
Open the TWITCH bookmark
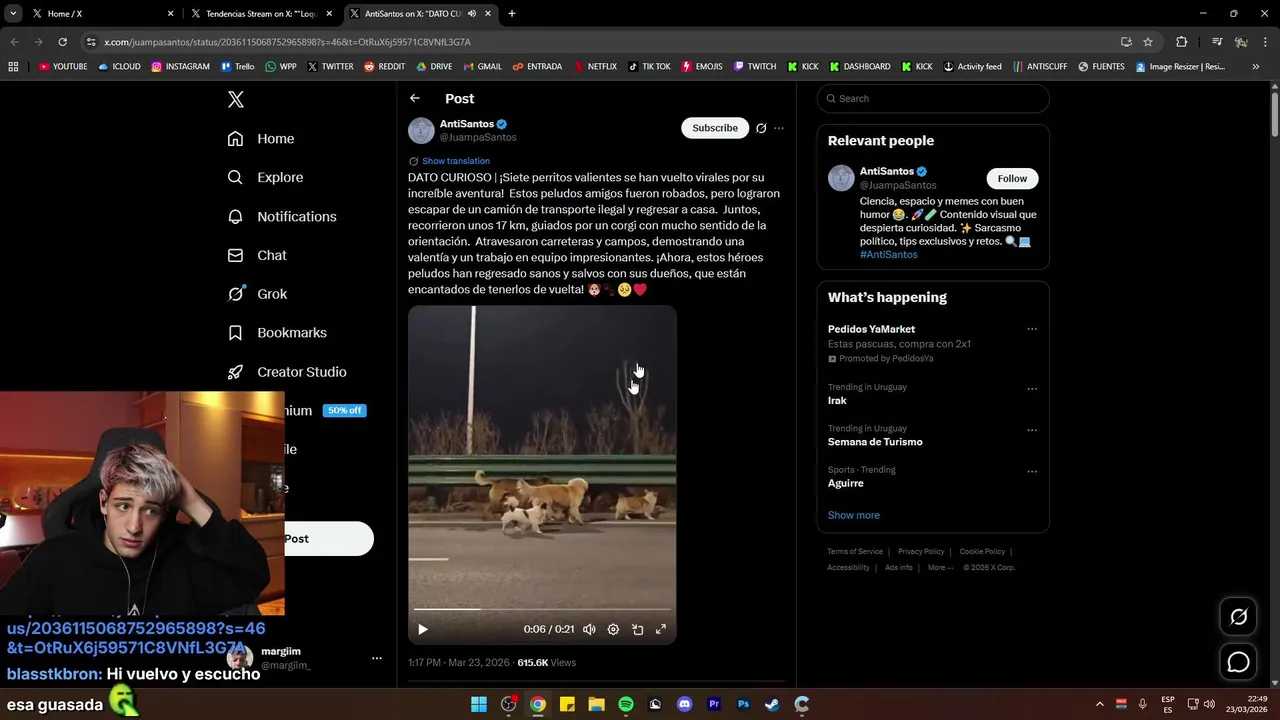(x=755, y=67)
